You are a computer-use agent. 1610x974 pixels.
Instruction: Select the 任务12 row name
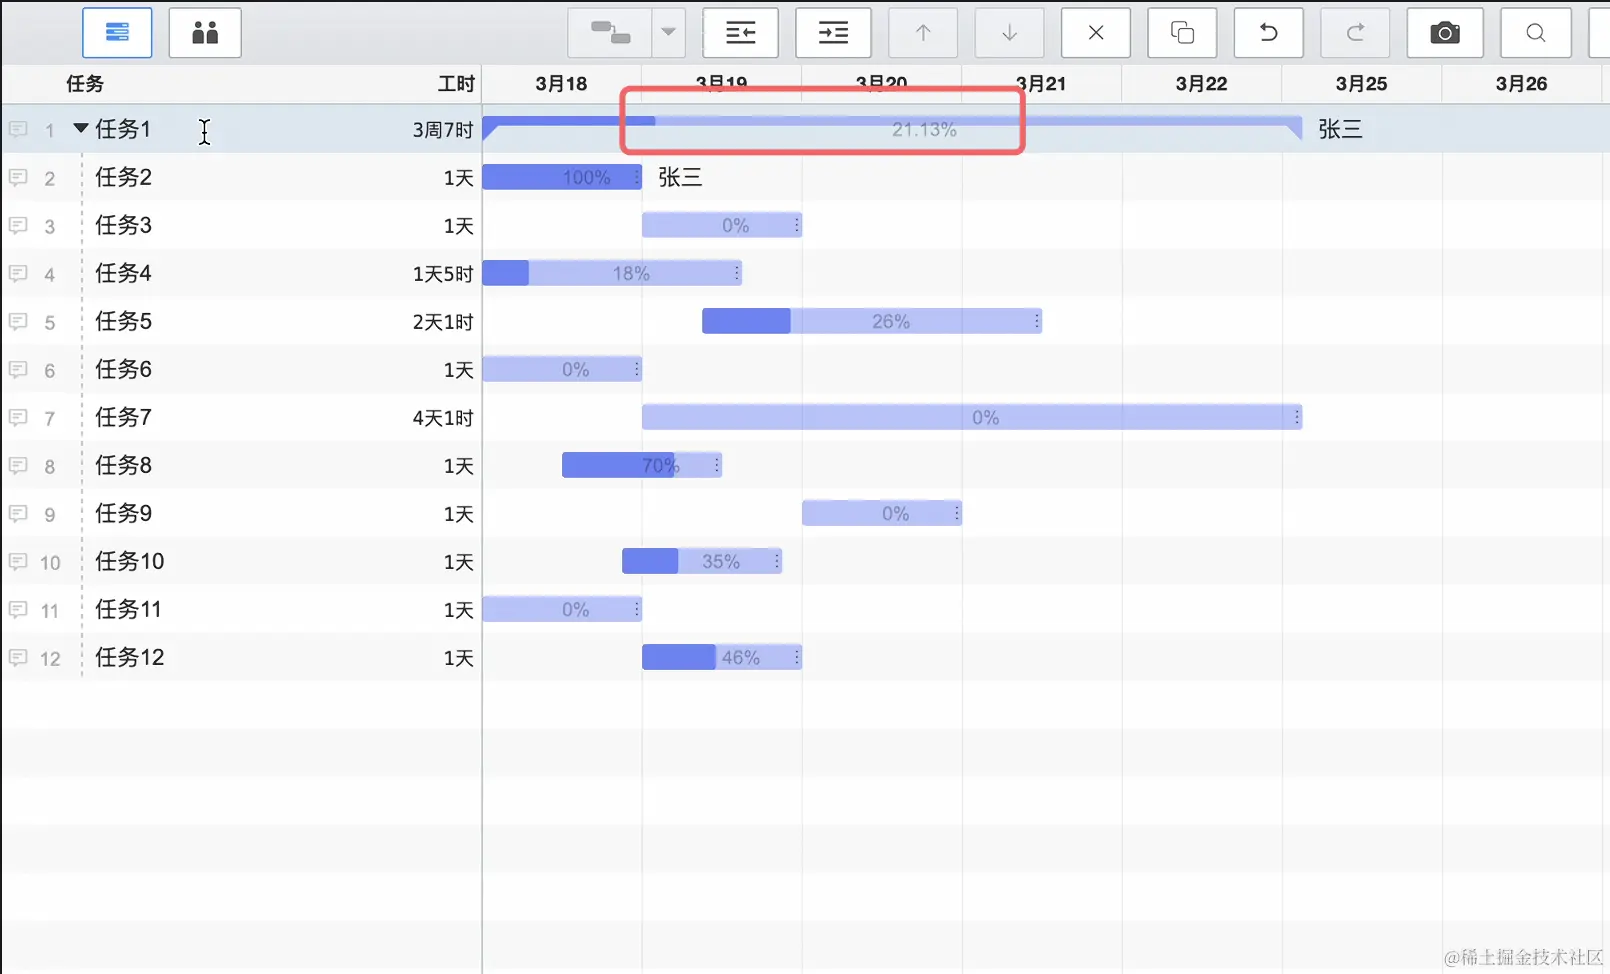click(x=129, y=657)
